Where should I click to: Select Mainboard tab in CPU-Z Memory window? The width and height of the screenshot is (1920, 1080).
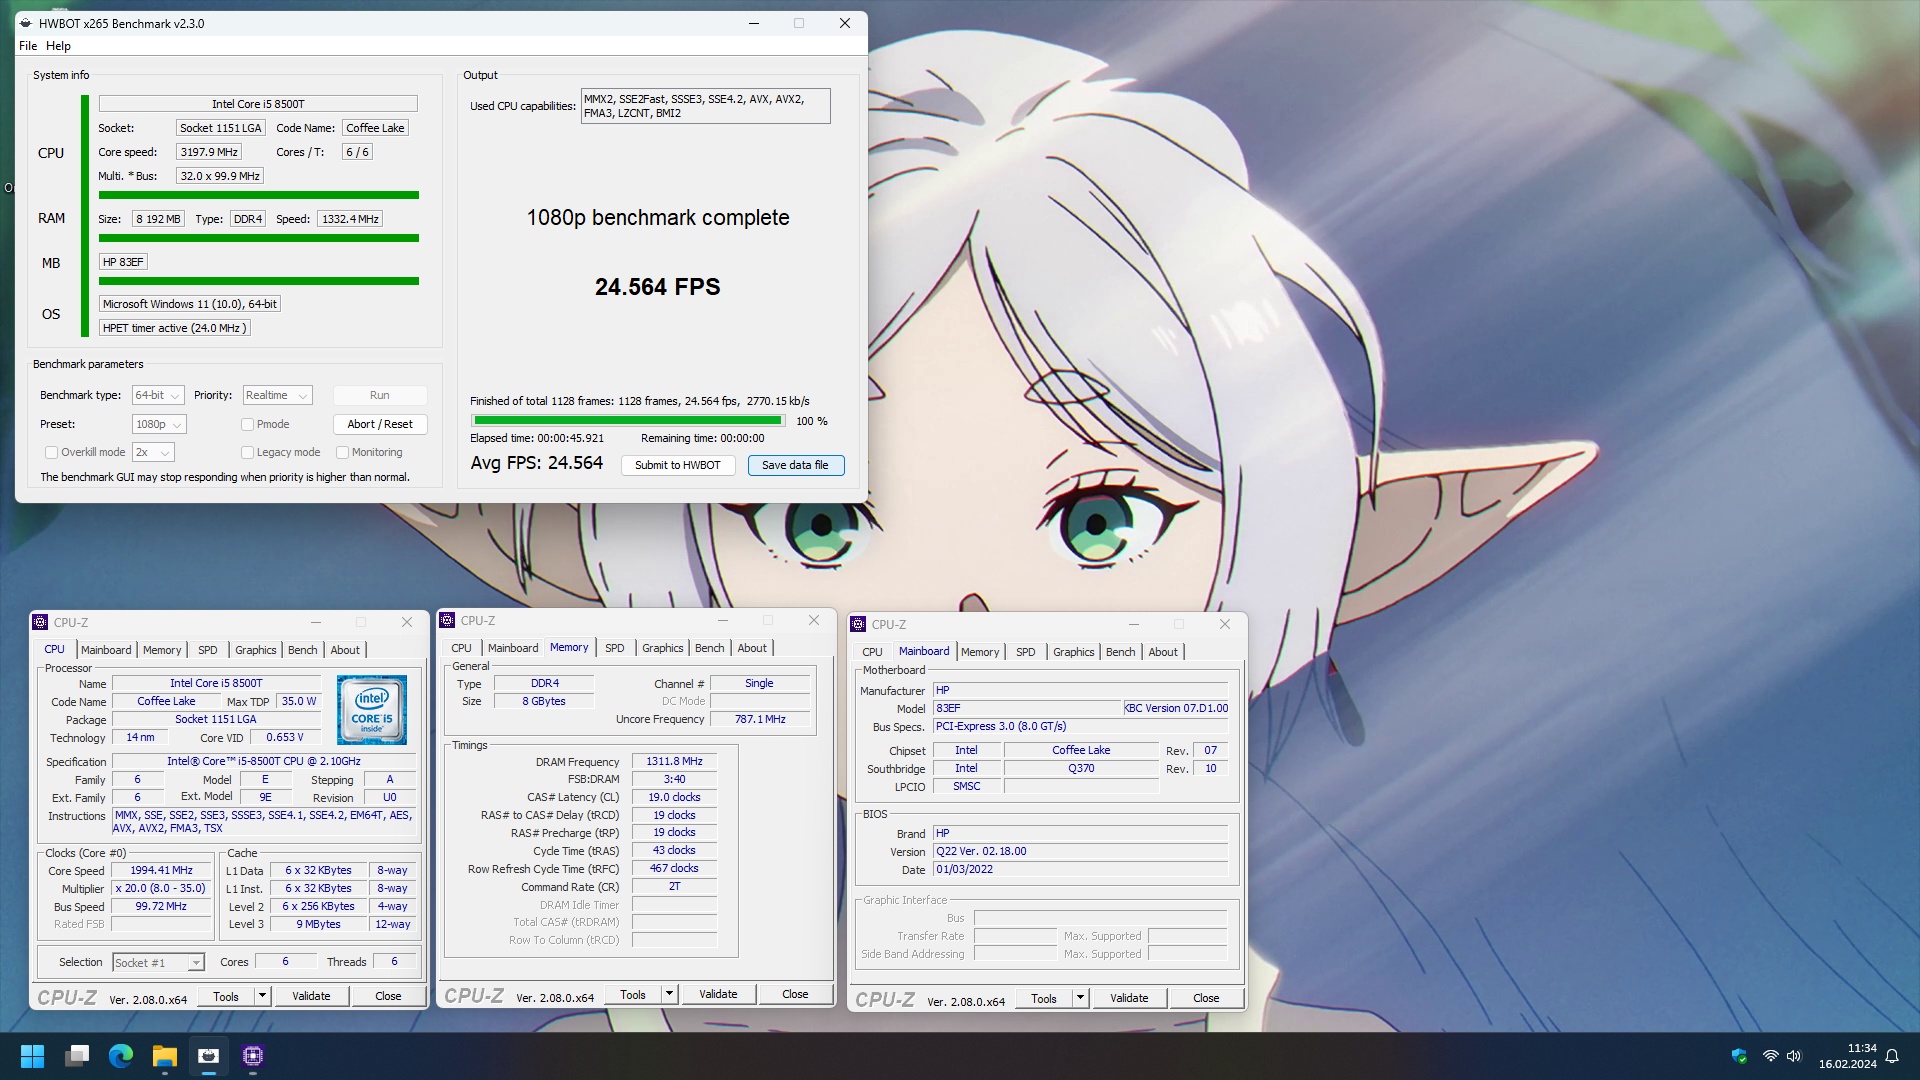tap(513, 648)
